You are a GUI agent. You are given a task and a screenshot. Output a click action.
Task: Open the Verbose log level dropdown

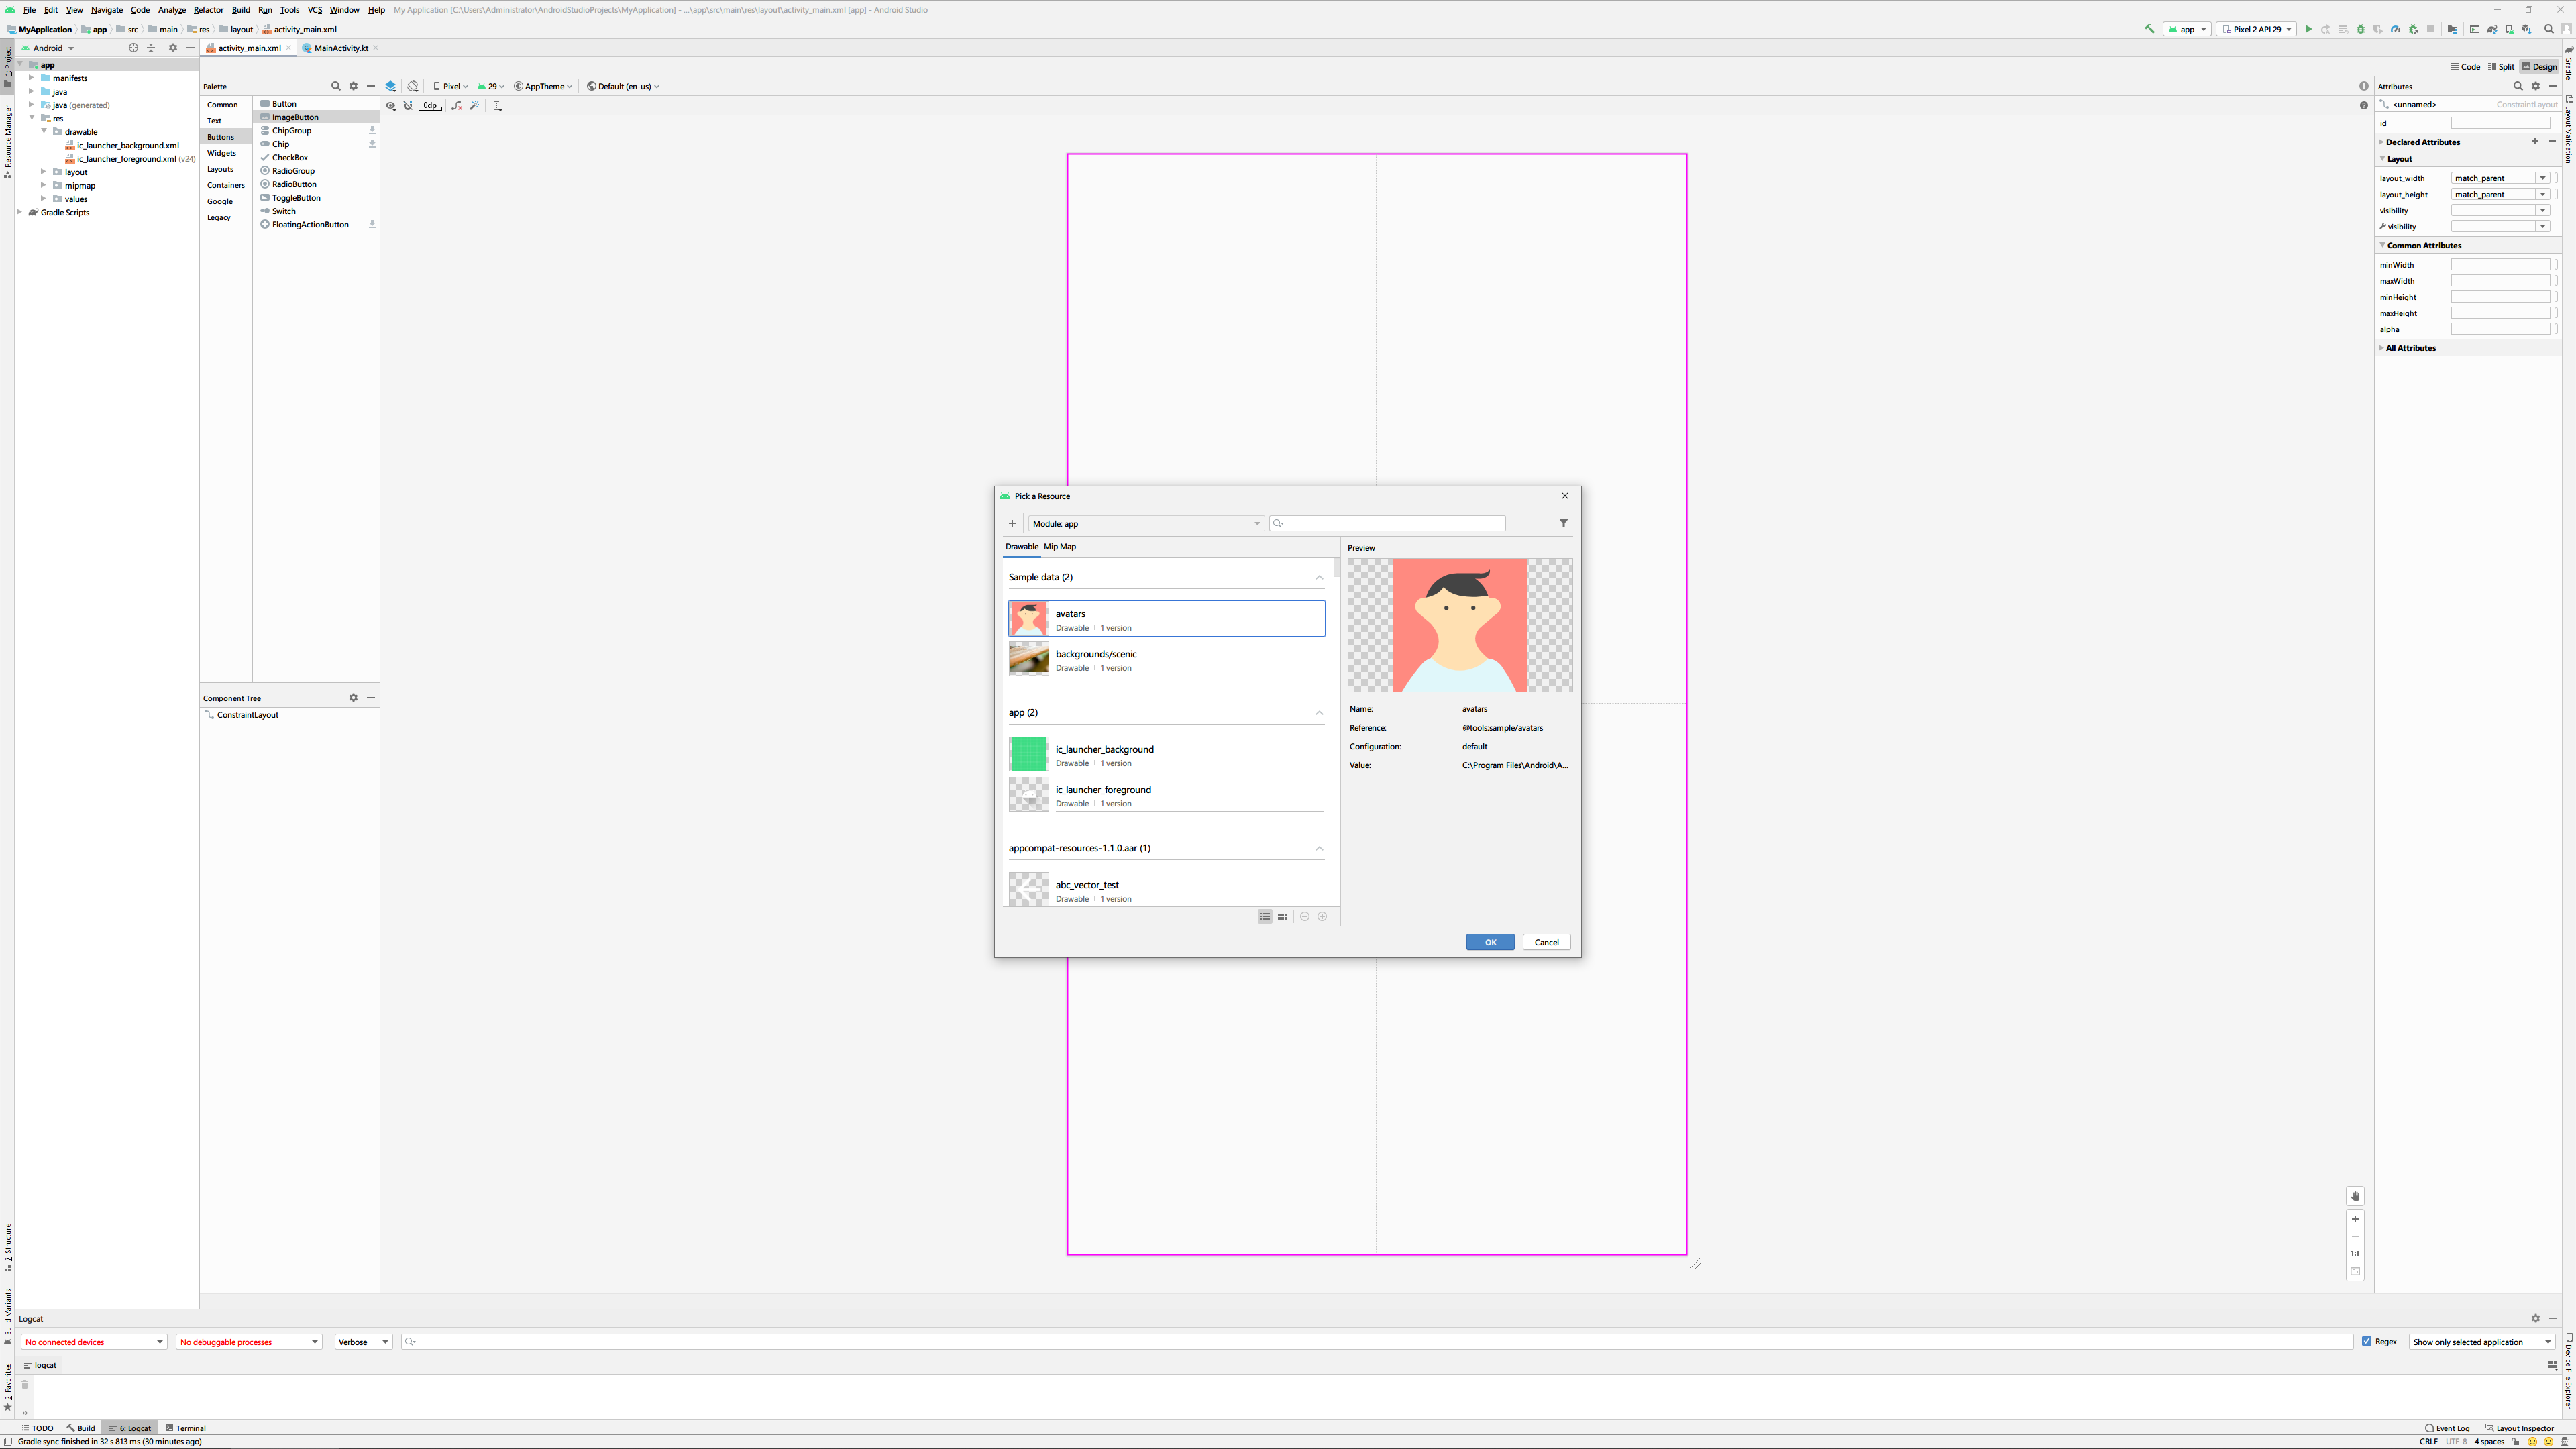point(363,1342)
